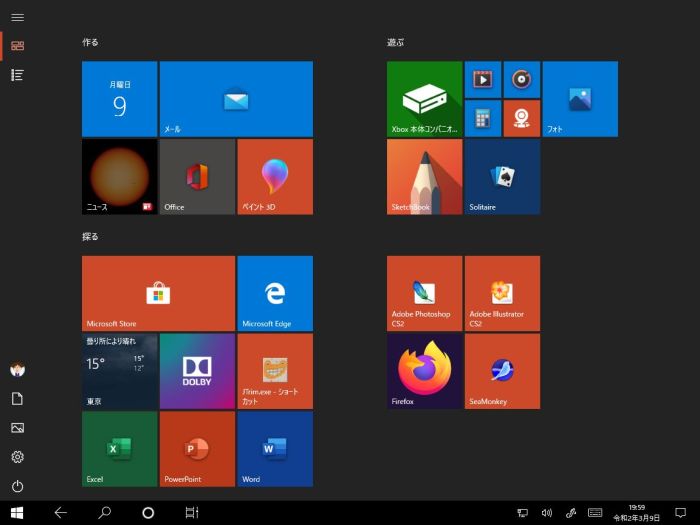Open the Dolby tile
700x525 pixels.
(197, 371)
